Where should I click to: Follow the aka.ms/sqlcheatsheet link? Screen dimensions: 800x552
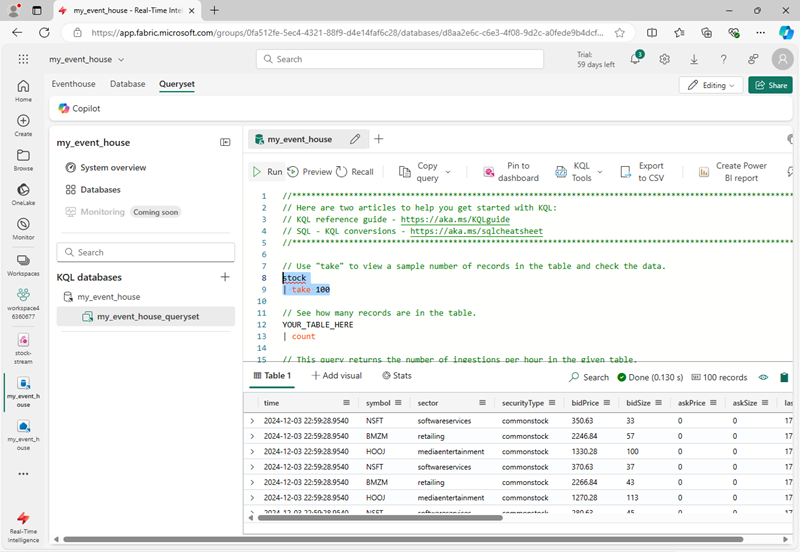(477, 231)
